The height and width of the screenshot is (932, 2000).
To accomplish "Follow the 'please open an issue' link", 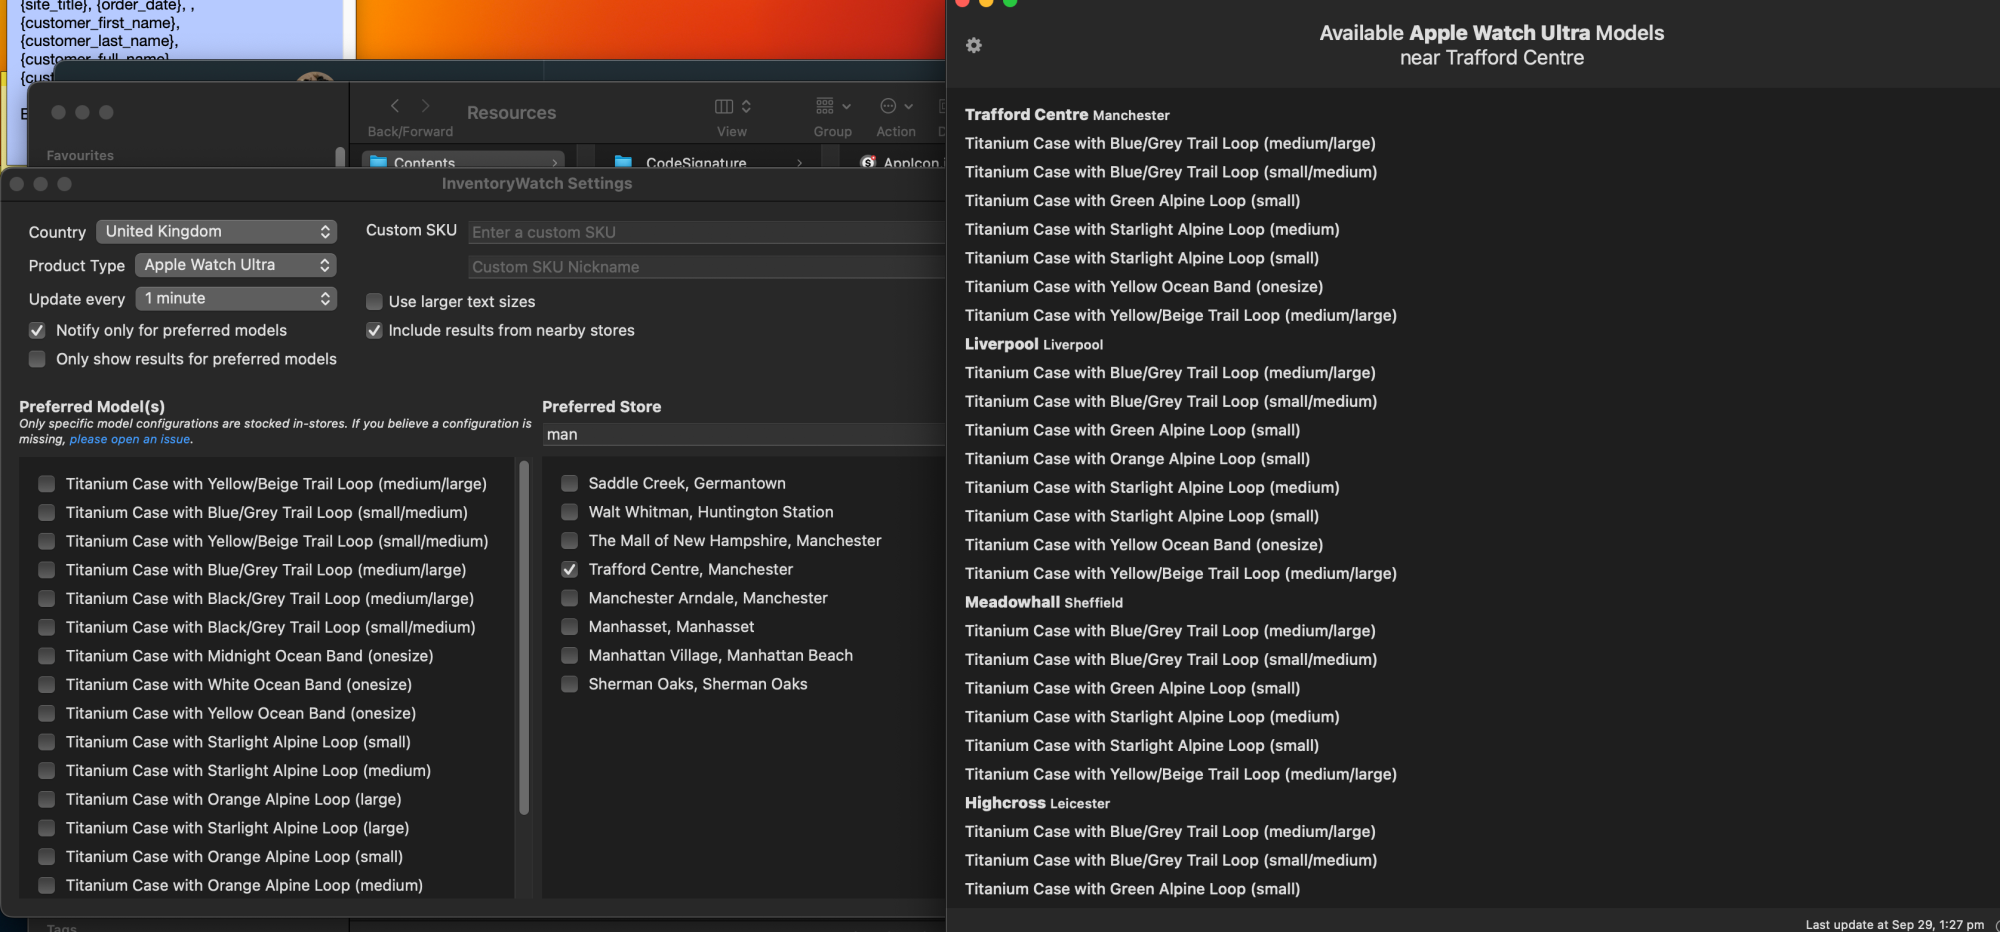I will (130, 440).
